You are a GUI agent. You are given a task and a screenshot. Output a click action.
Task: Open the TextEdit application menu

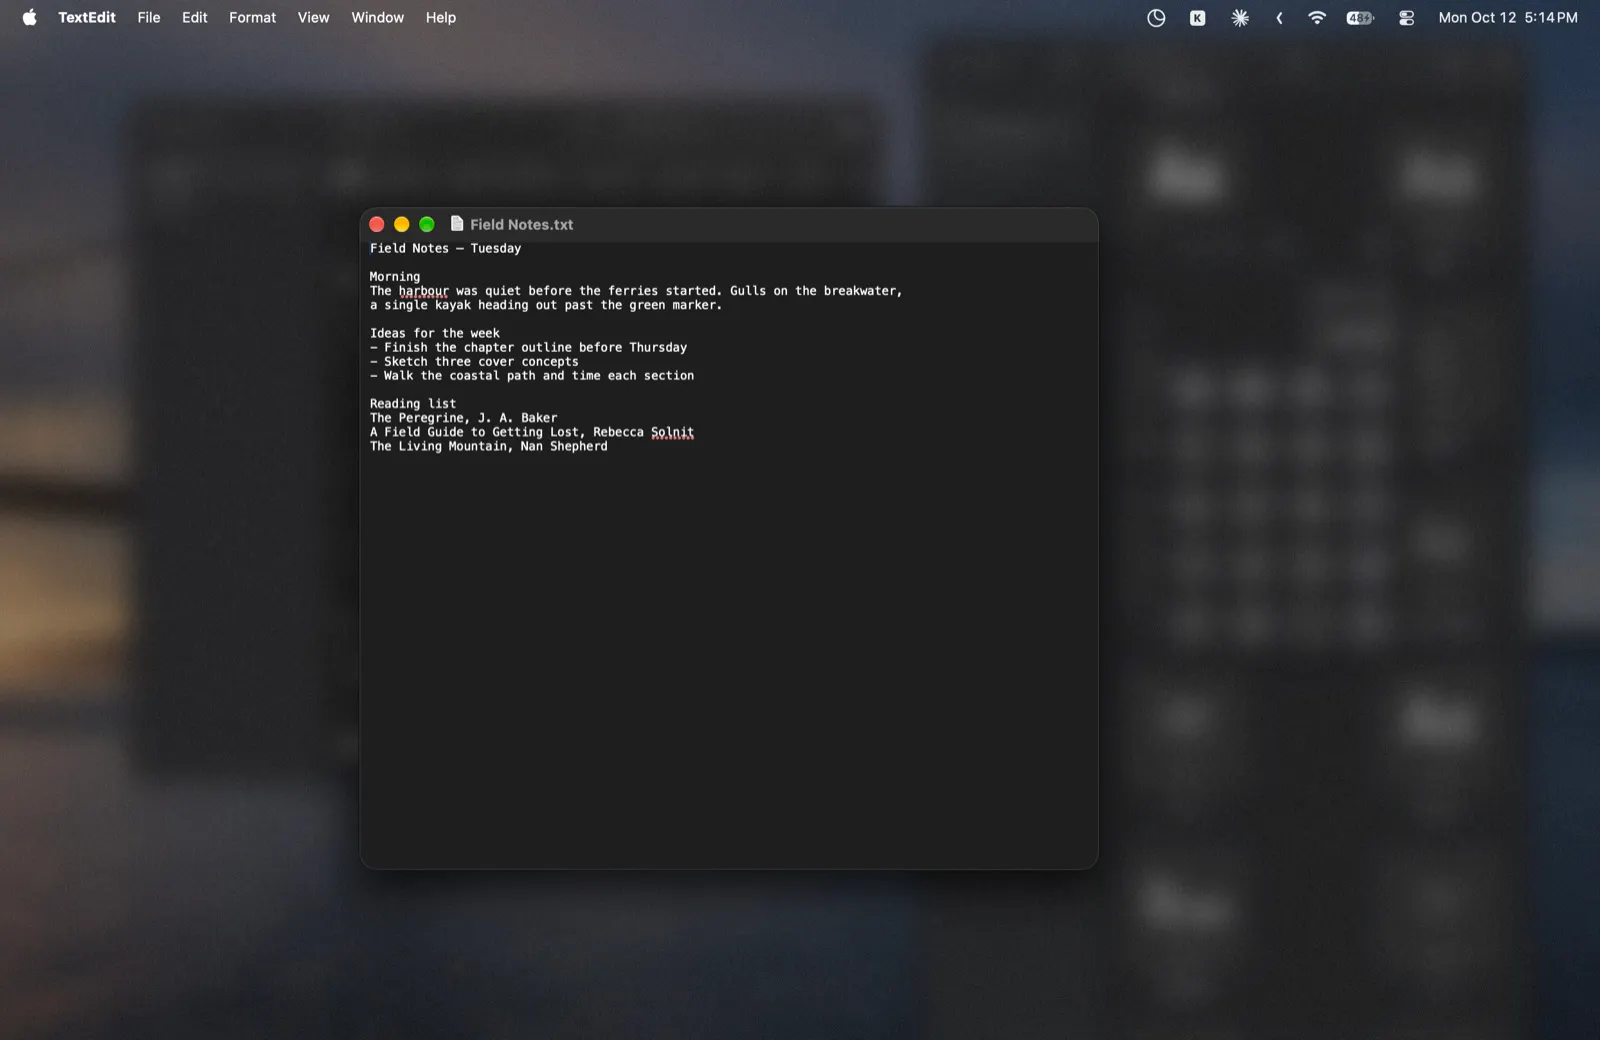tap(87, 17)
